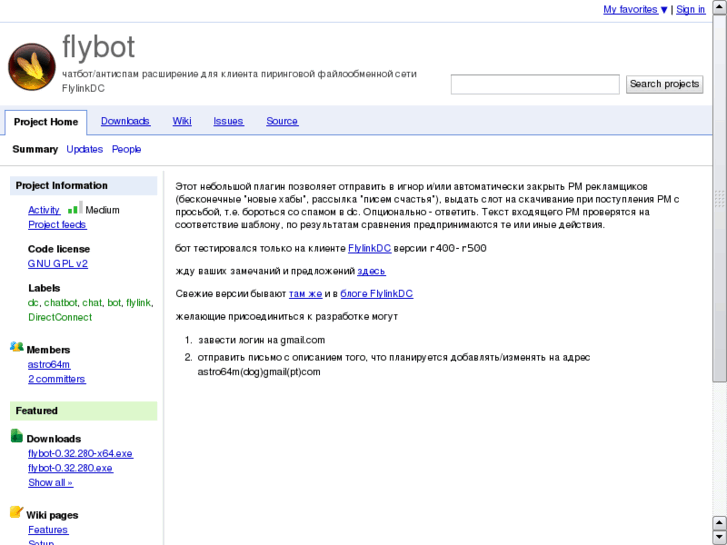727x545 pixels.
Task: Open the Project feeds link
Action: click(x=57, y=224)
